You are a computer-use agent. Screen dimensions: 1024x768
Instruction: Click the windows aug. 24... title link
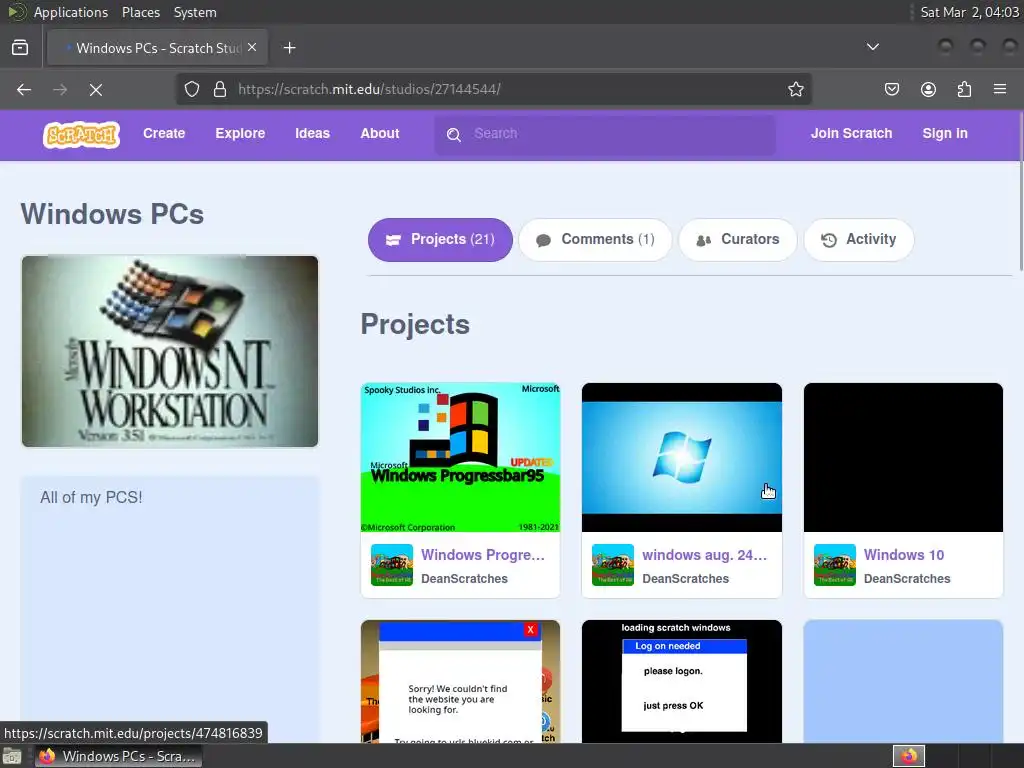coord(705,555)
